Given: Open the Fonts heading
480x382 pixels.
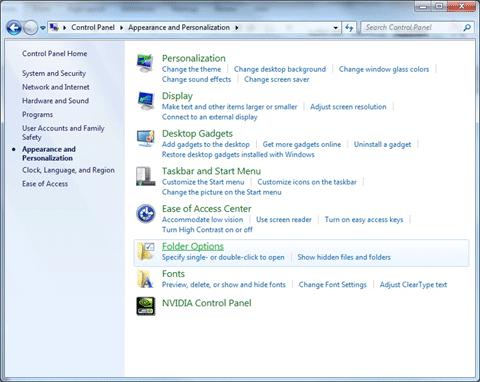Looking at the screenshot, I should (x=173, y=274).
